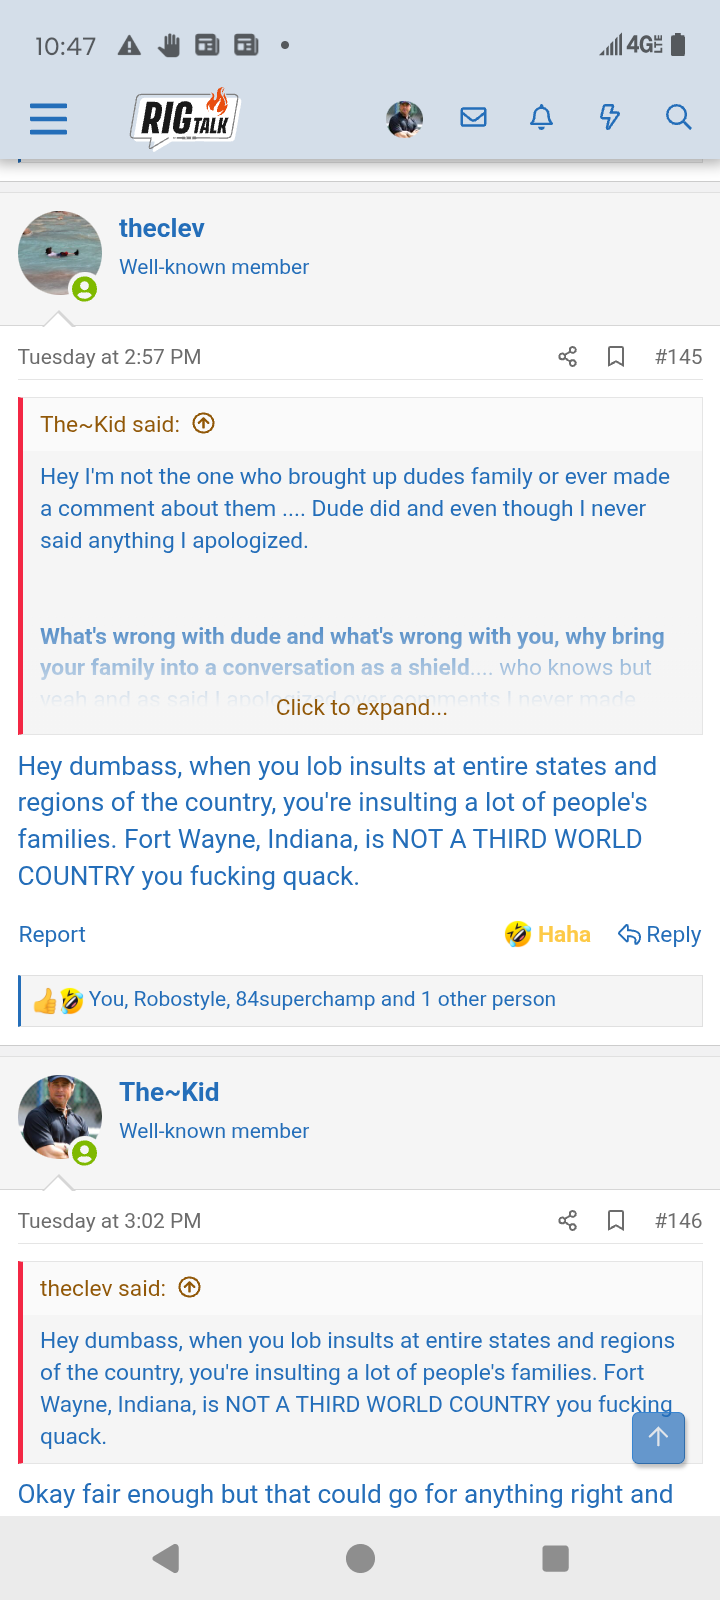Share post #145 using the share icon
Screen dimensions: 720x1600
tap(567, 355)
